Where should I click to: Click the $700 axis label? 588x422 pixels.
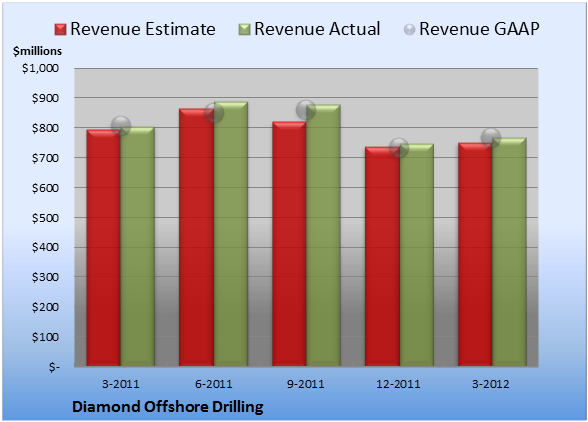(45, 158)
